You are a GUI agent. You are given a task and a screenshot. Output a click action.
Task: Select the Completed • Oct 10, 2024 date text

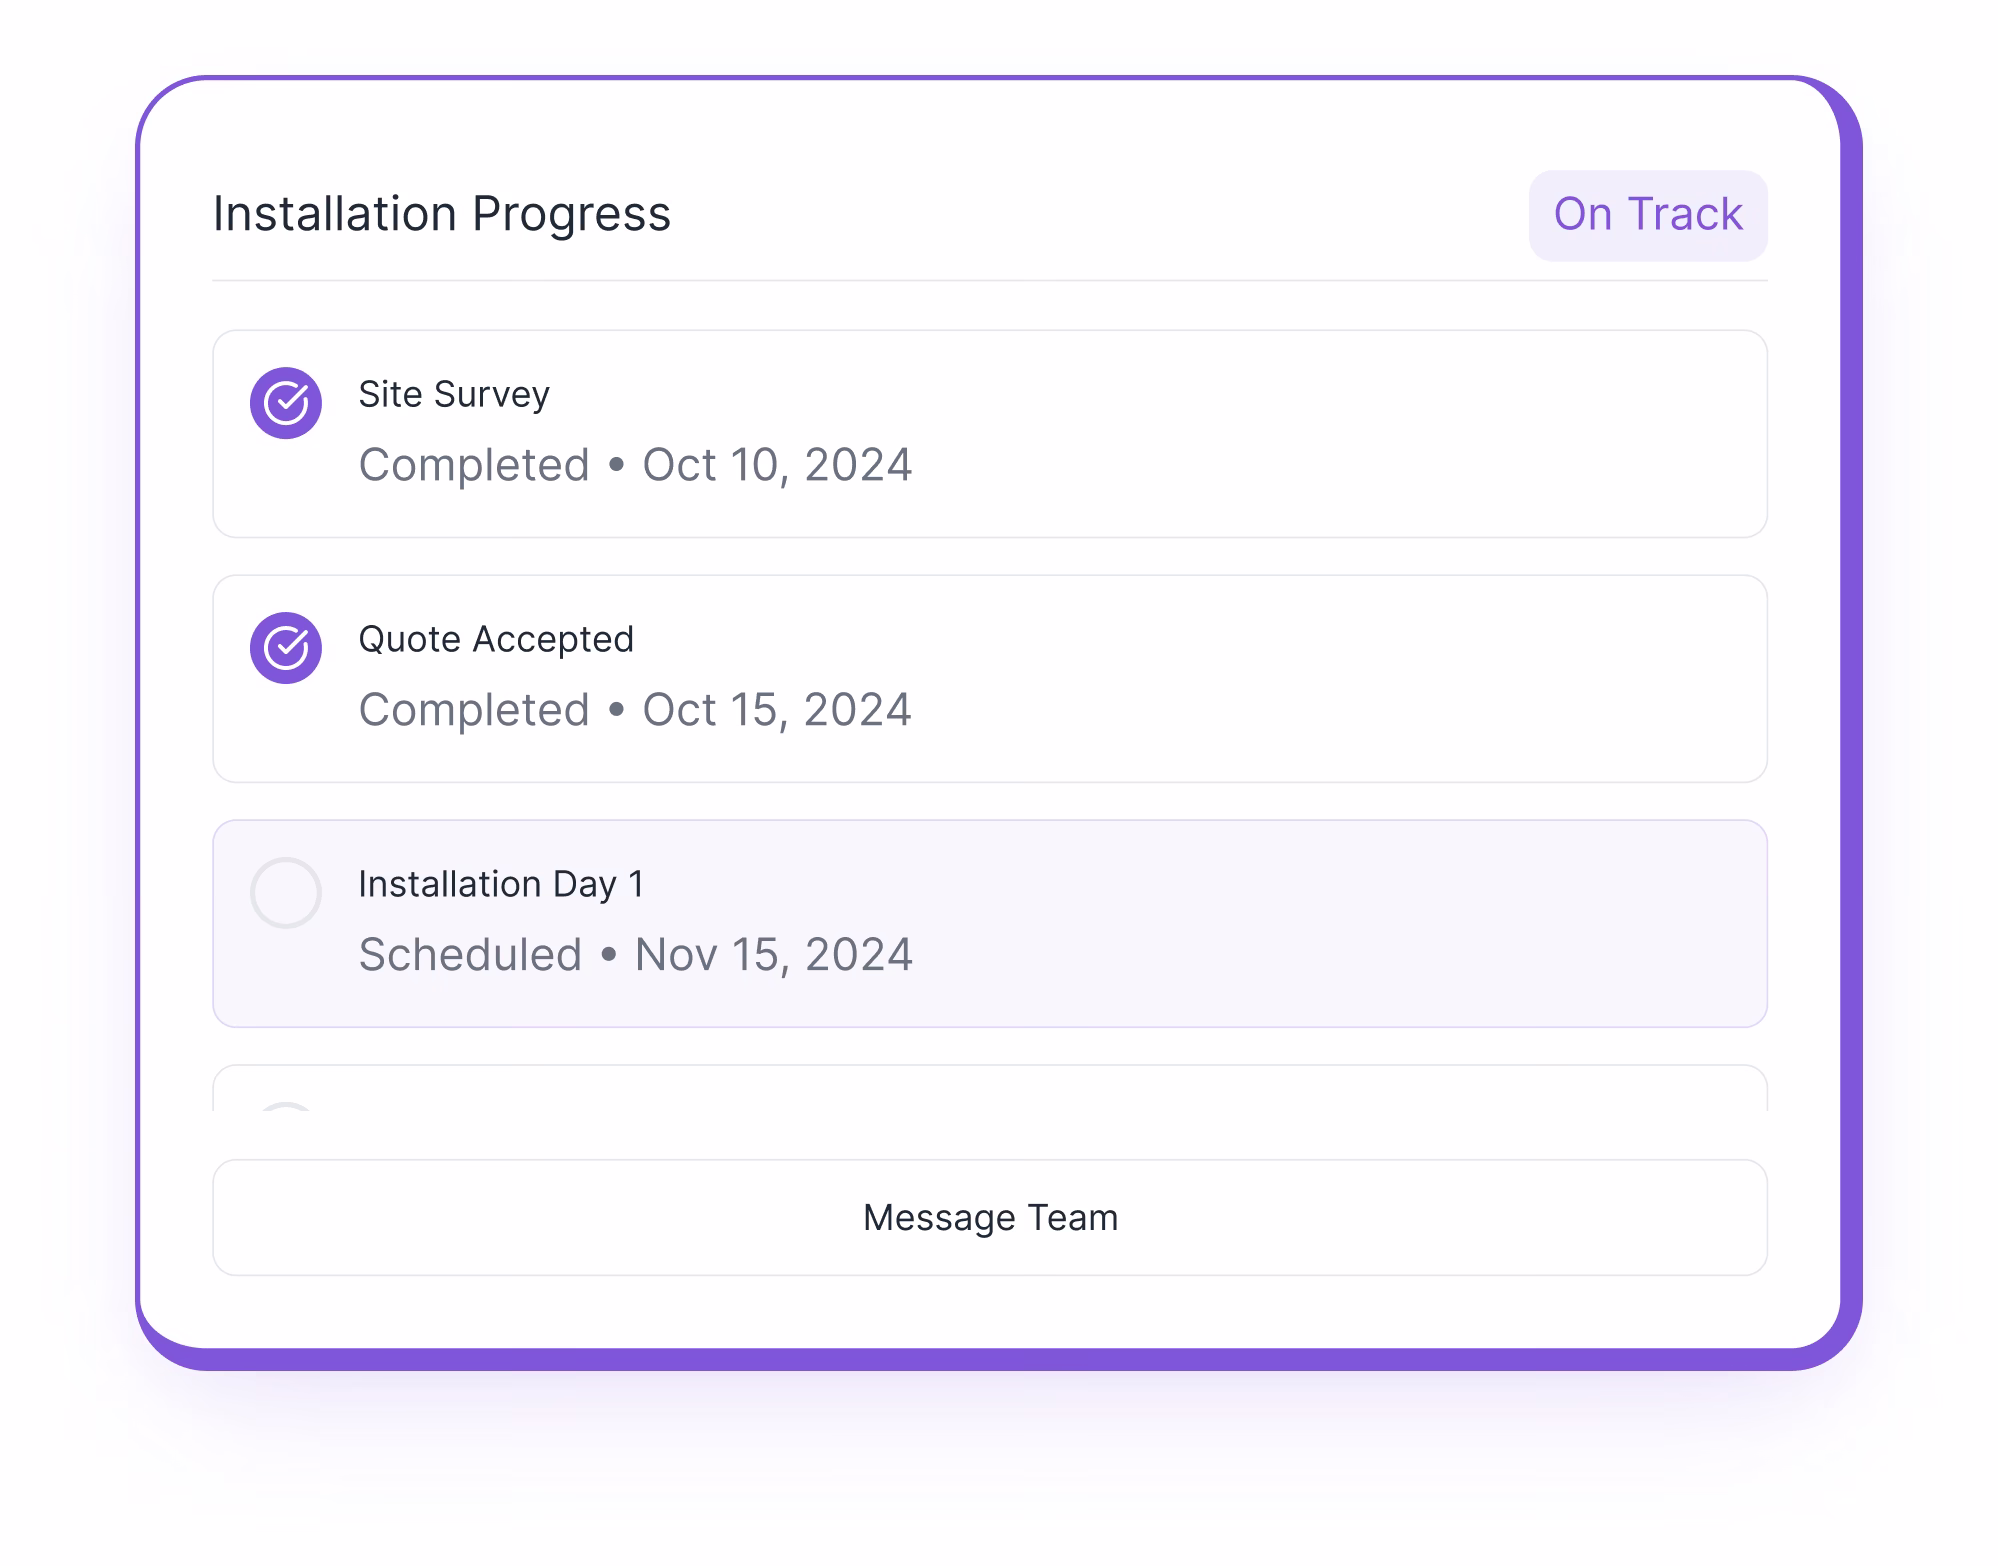636,465
